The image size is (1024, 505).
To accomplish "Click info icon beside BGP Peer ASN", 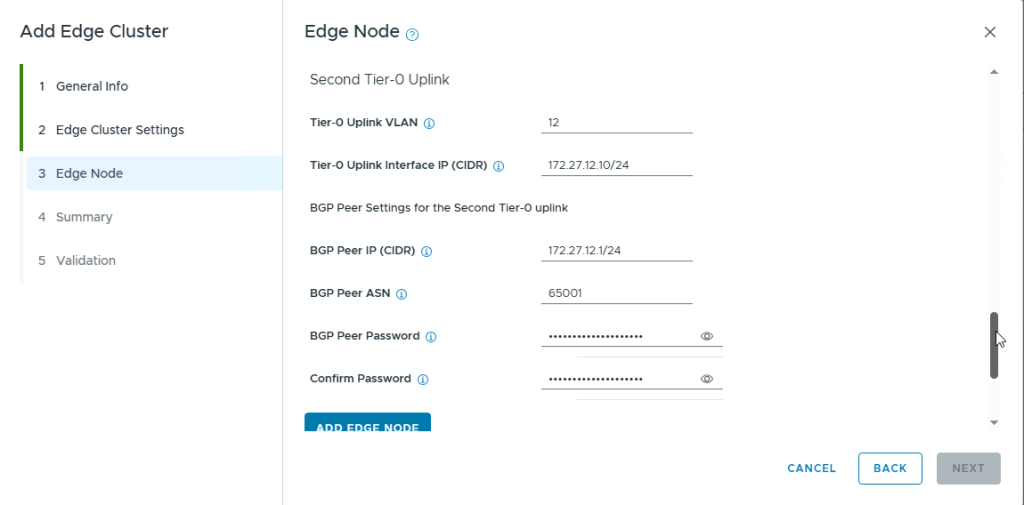I will click(x=402, y=295).
